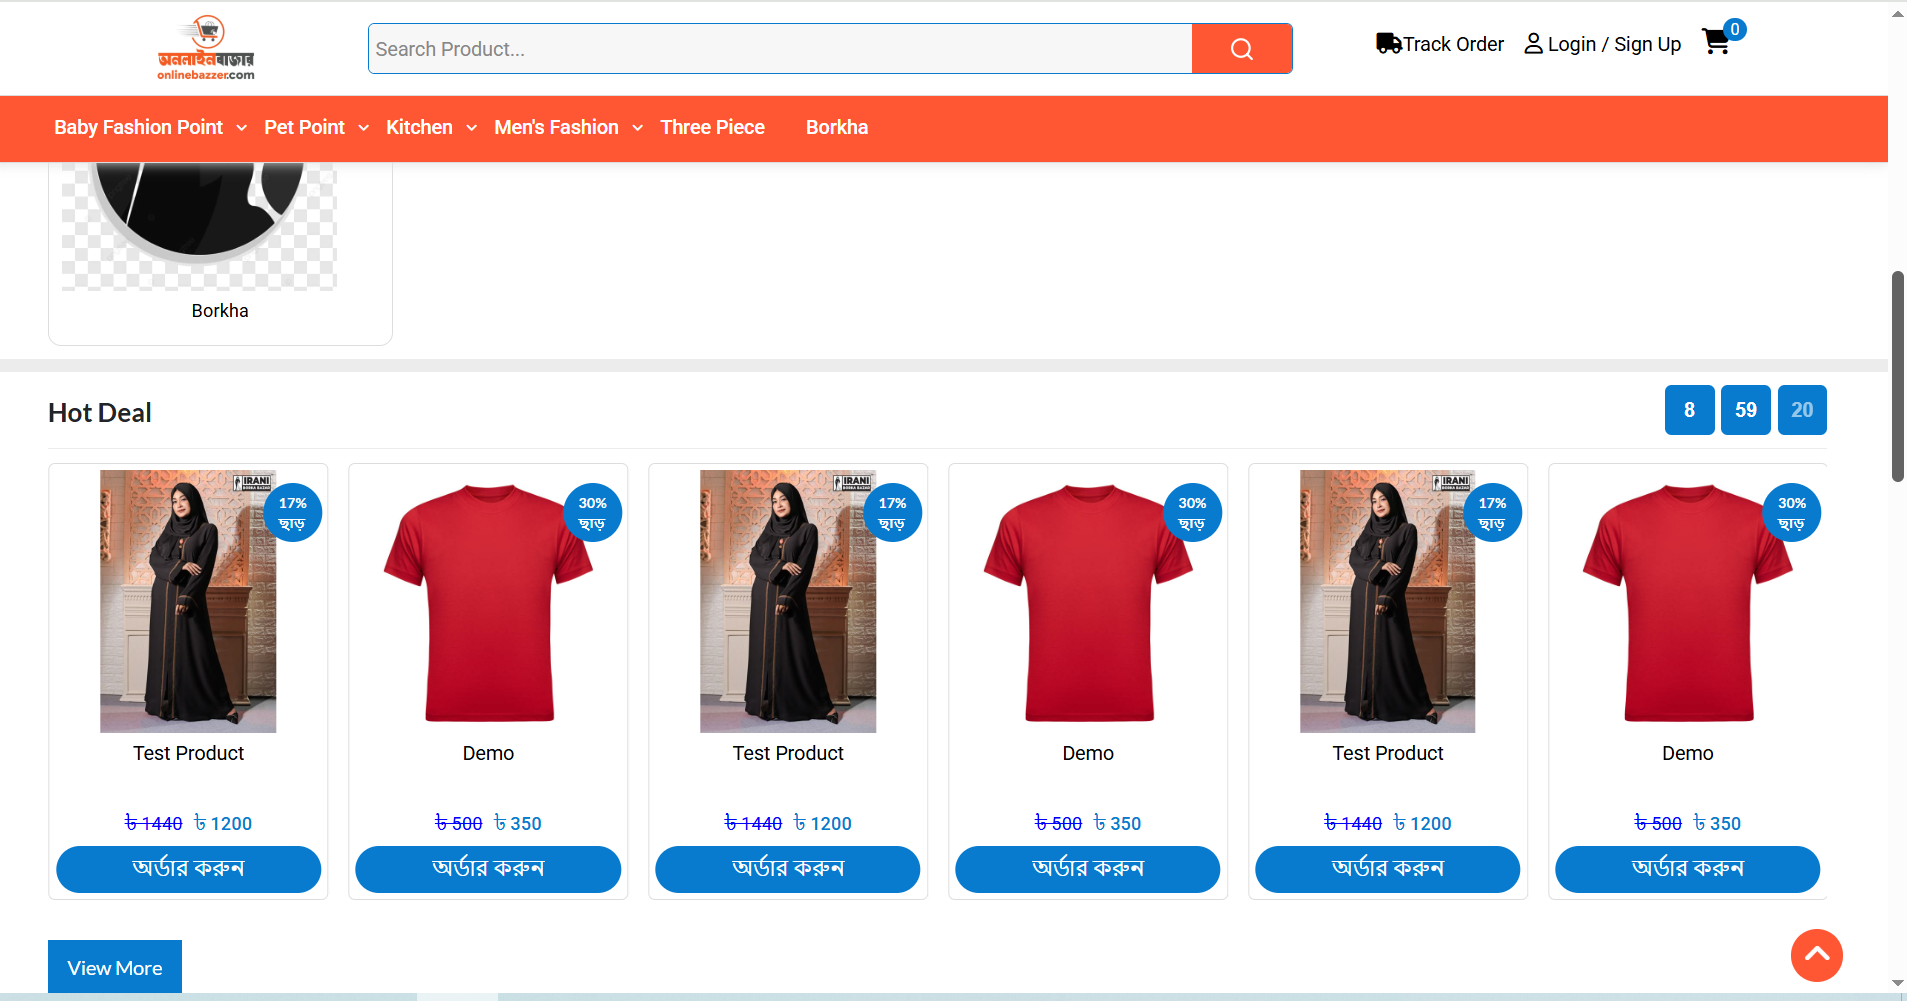Click the View More button

click(114, 966)
